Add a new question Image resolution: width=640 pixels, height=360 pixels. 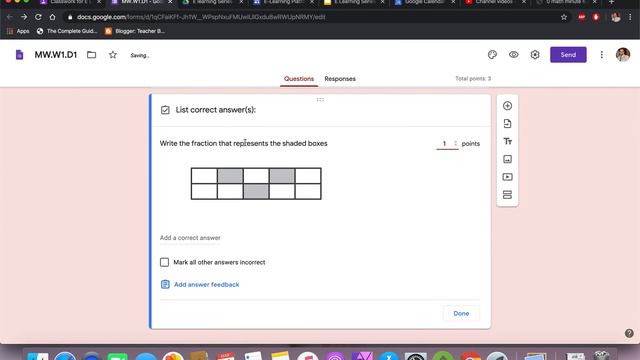tap(507, 106)
